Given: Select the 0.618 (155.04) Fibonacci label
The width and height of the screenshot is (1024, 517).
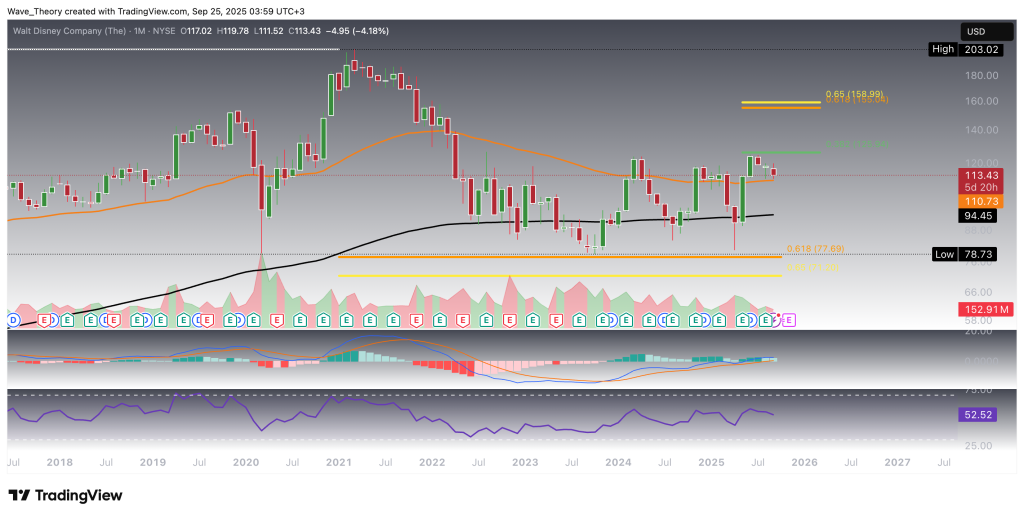Looking at the screenshot, I should (857, 100).
